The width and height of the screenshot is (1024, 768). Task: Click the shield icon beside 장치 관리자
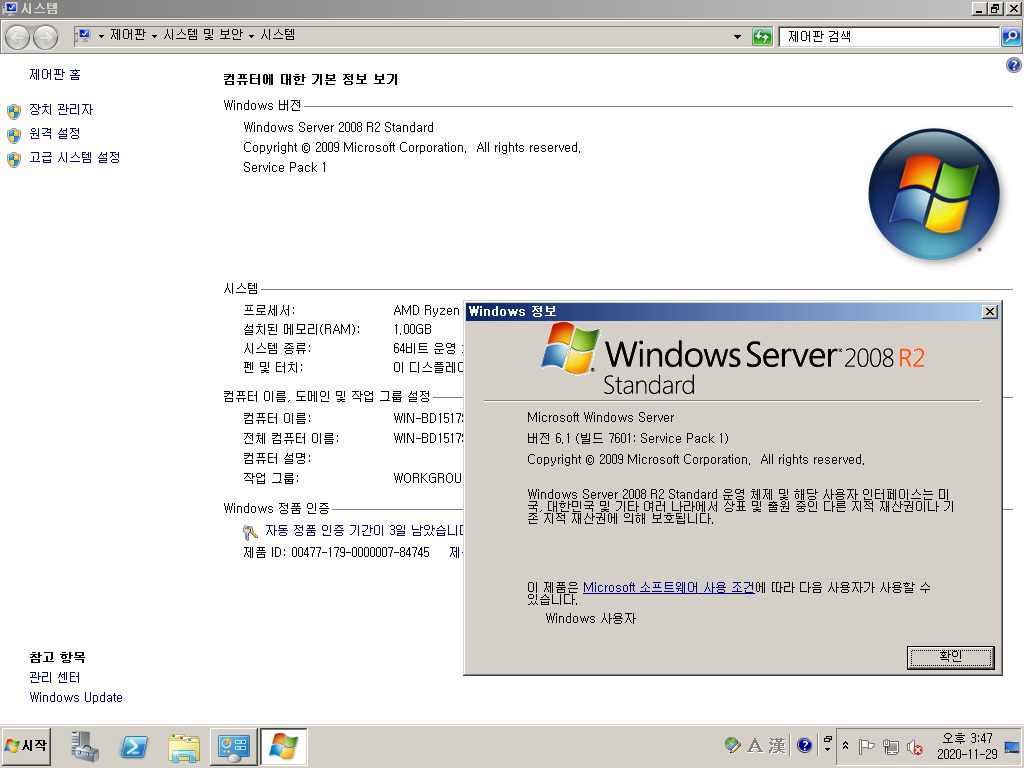tap(14, 111)
